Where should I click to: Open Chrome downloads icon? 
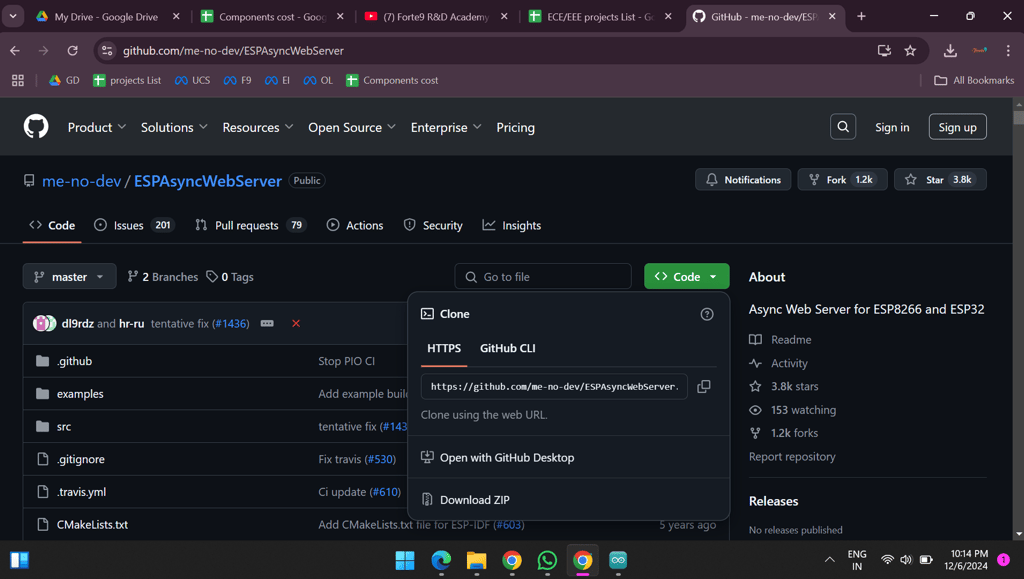click(x=950, y=50)
